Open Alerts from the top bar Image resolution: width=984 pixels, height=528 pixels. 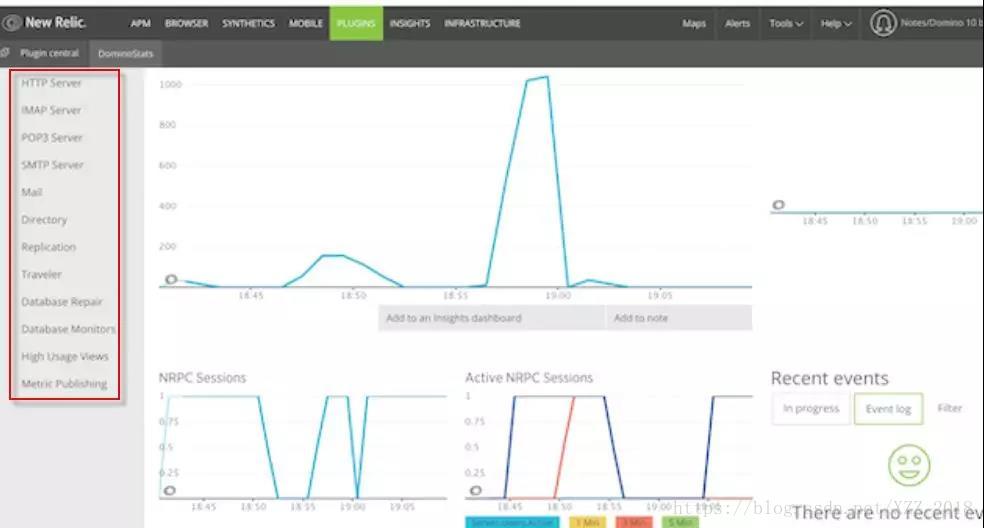737,23
